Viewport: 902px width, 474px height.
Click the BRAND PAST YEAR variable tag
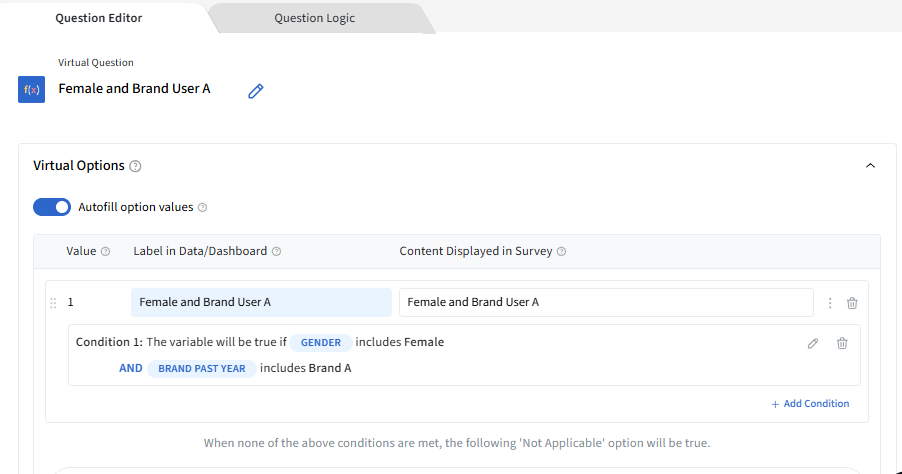pyautogui.click(x=201, y=368)
